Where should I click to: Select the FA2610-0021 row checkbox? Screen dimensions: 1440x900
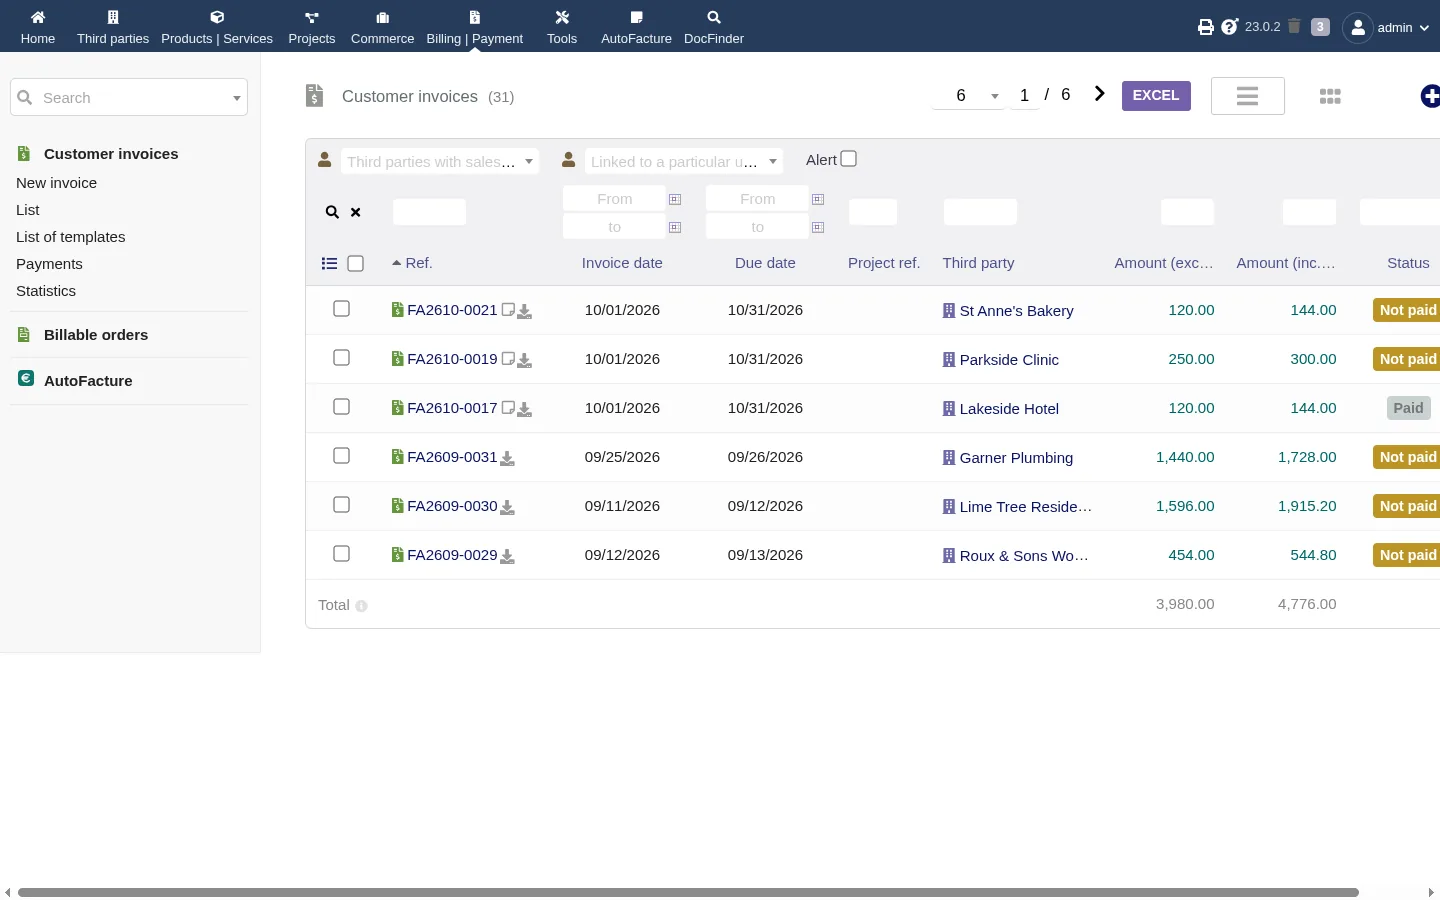tap(341, 309)
